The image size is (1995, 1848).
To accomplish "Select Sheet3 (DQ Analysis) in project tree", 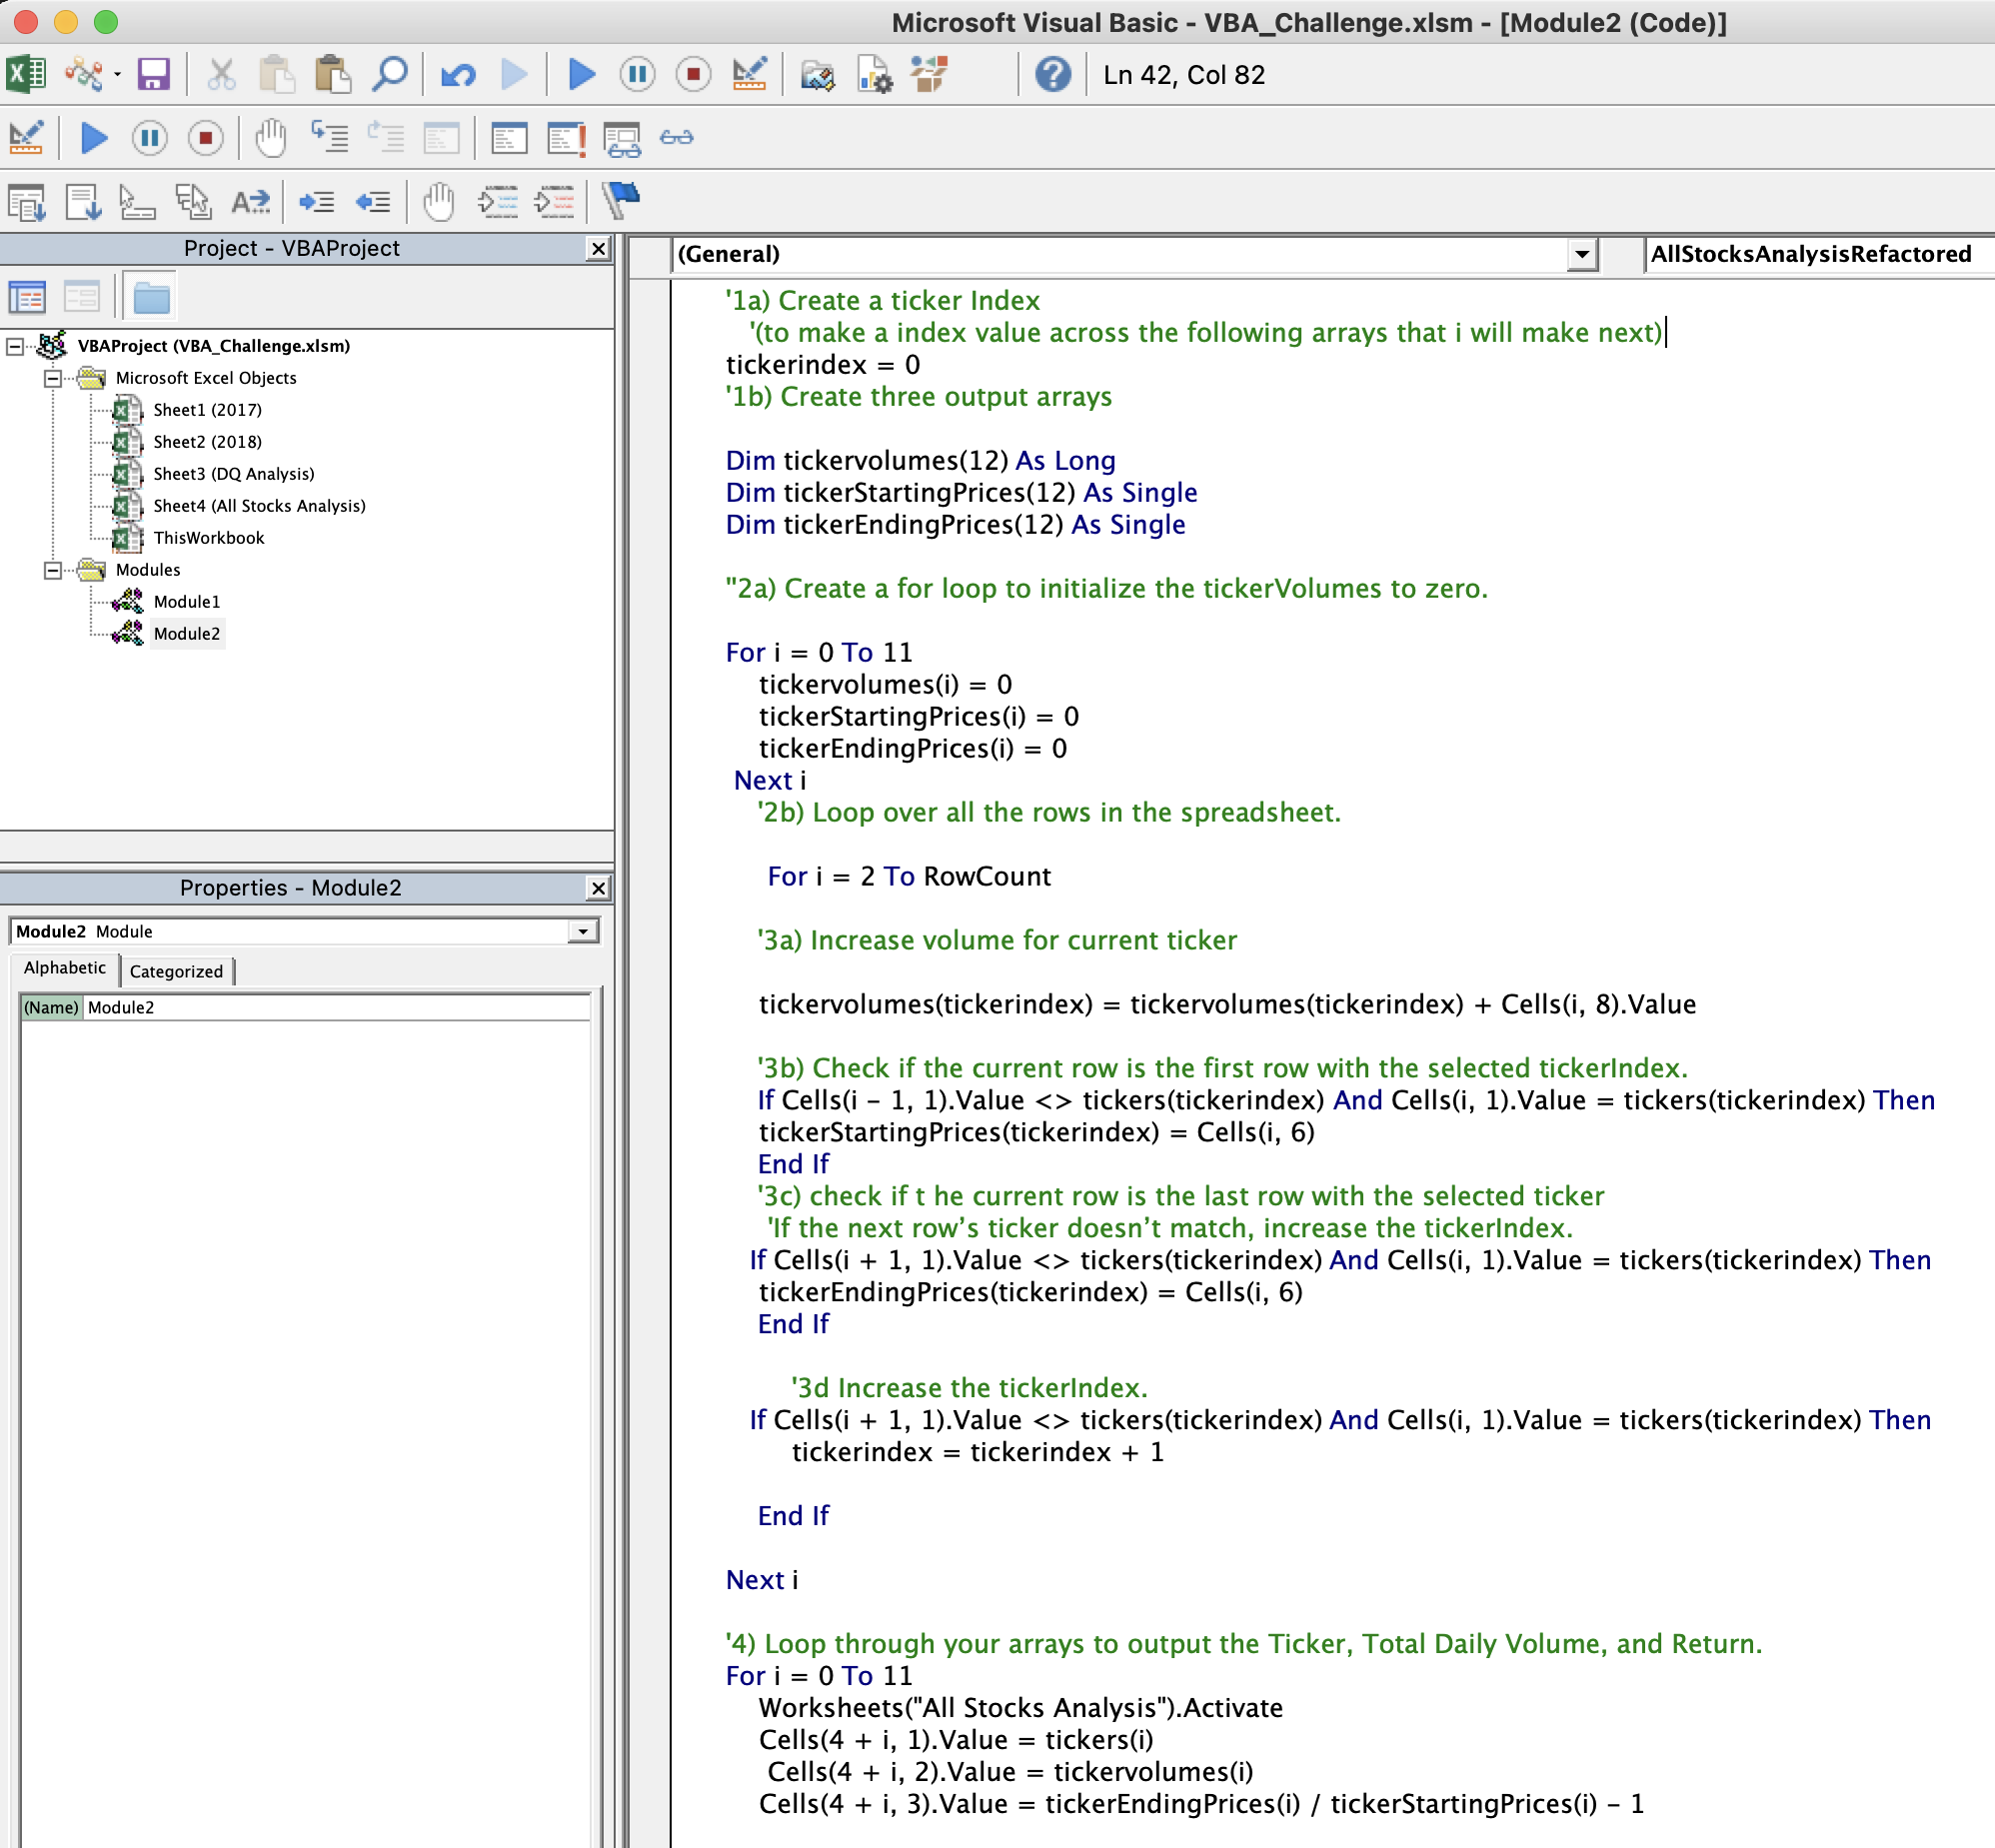I will pyautogui.click(x=234, y=474).
